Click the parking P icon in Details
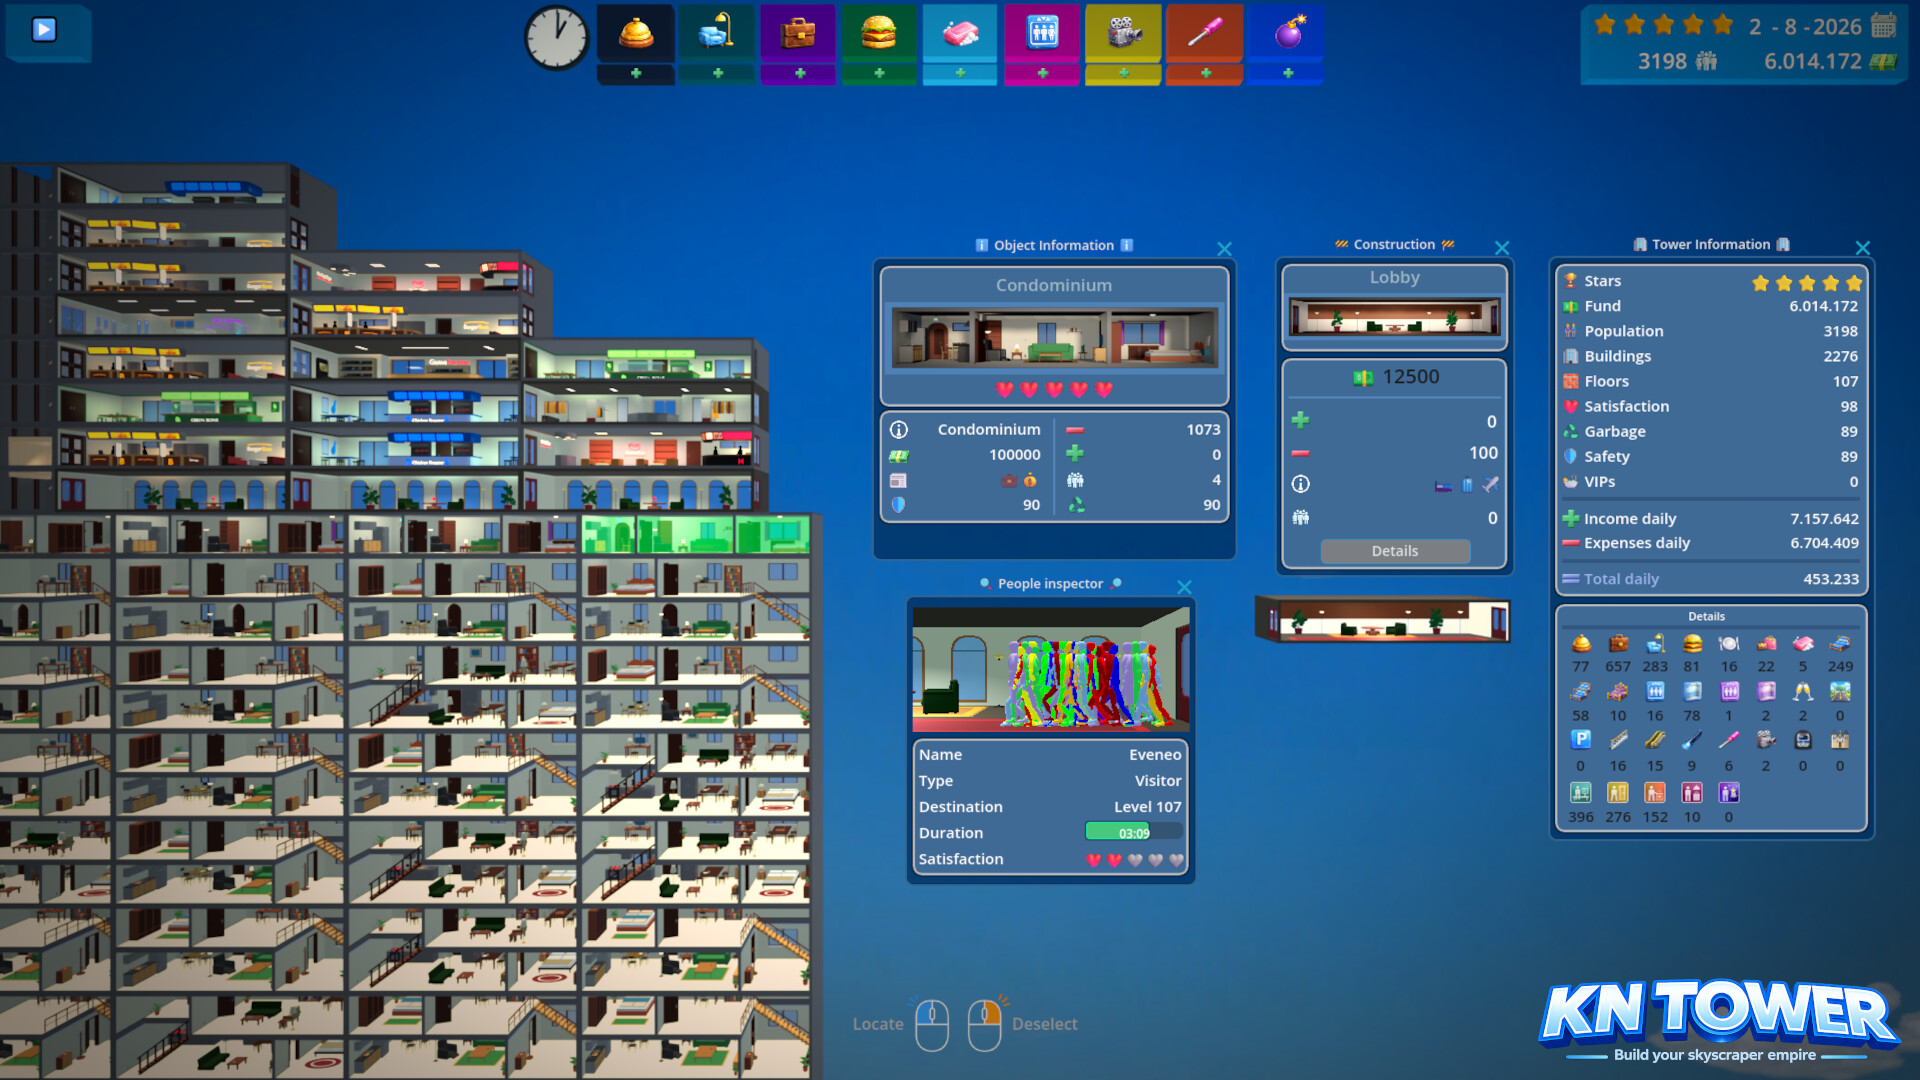Viewport: 1920px width, 1080px height. (x=1580, y=740)
